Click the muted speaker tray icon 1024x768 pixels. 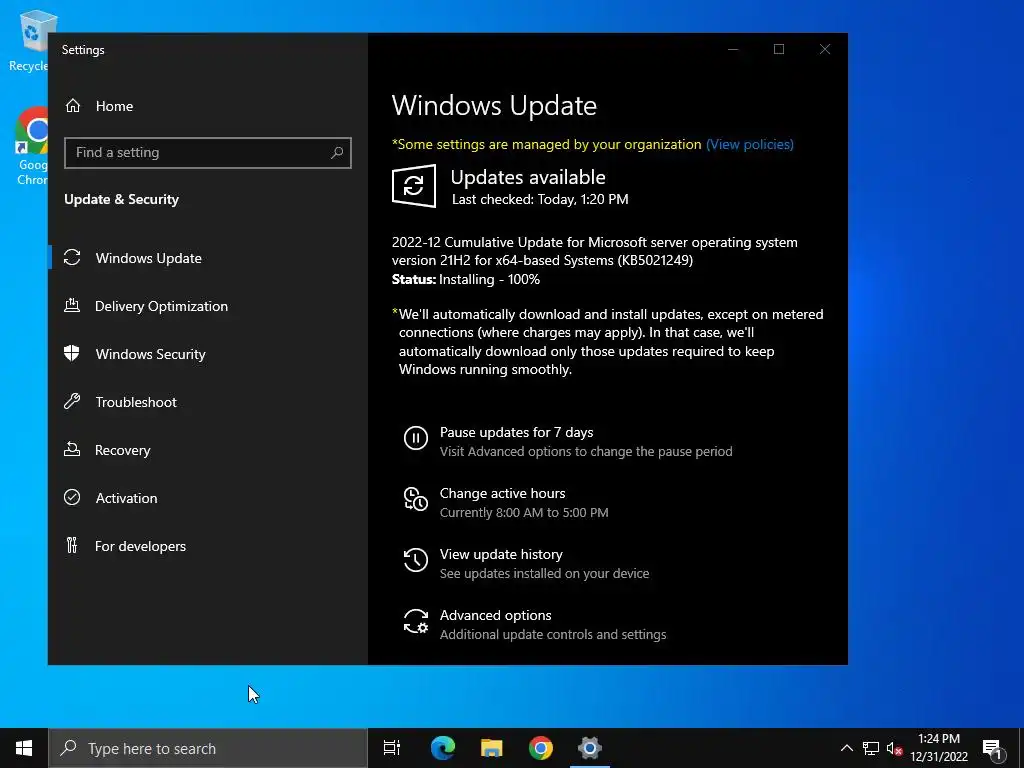click(894, 748)
